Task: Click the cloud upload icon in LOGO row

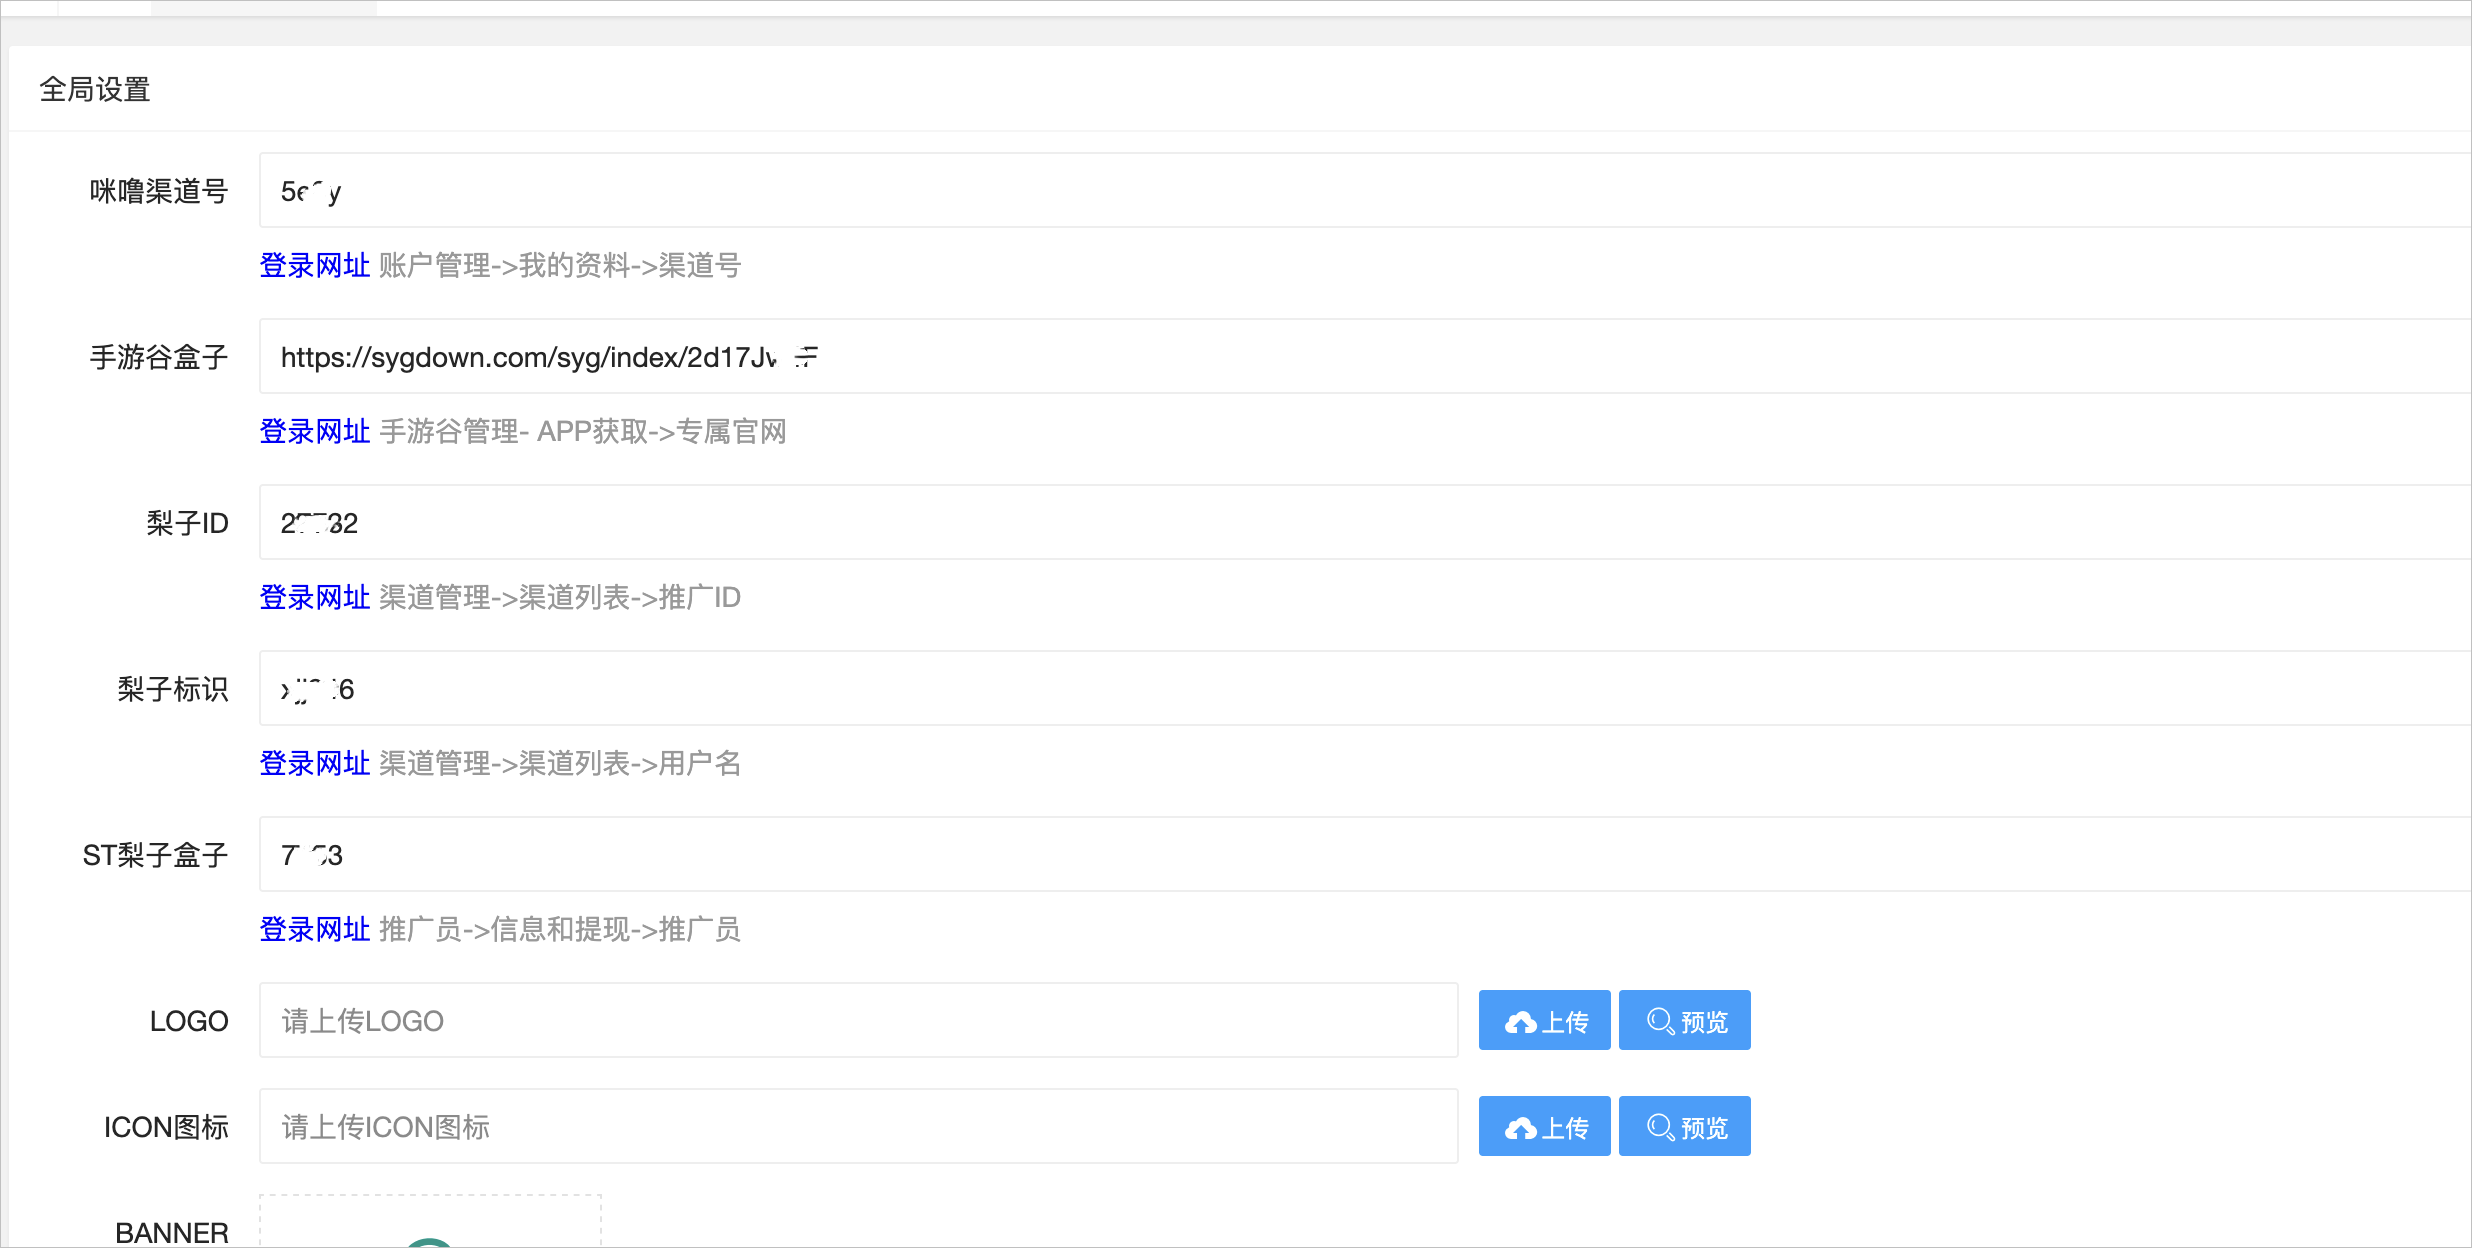Action: pos(1521,1022)
